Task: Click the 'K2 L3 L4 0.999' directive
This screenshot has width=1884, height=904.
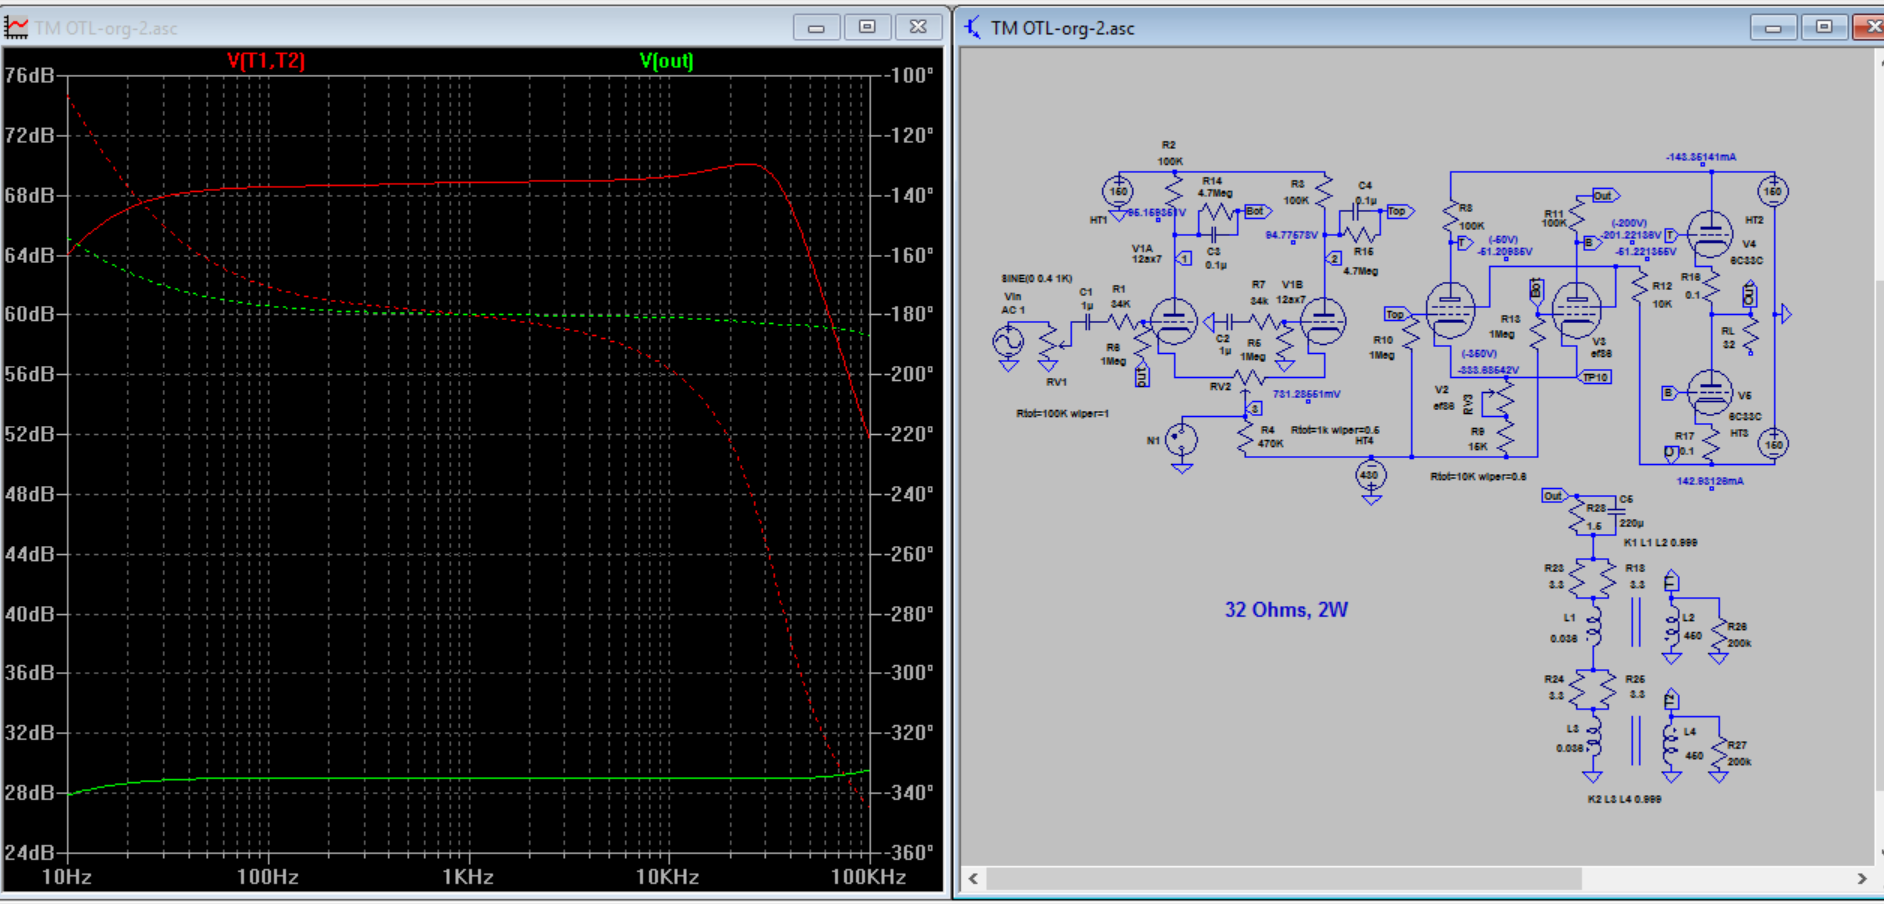Action: click(x=1624, y=799)
